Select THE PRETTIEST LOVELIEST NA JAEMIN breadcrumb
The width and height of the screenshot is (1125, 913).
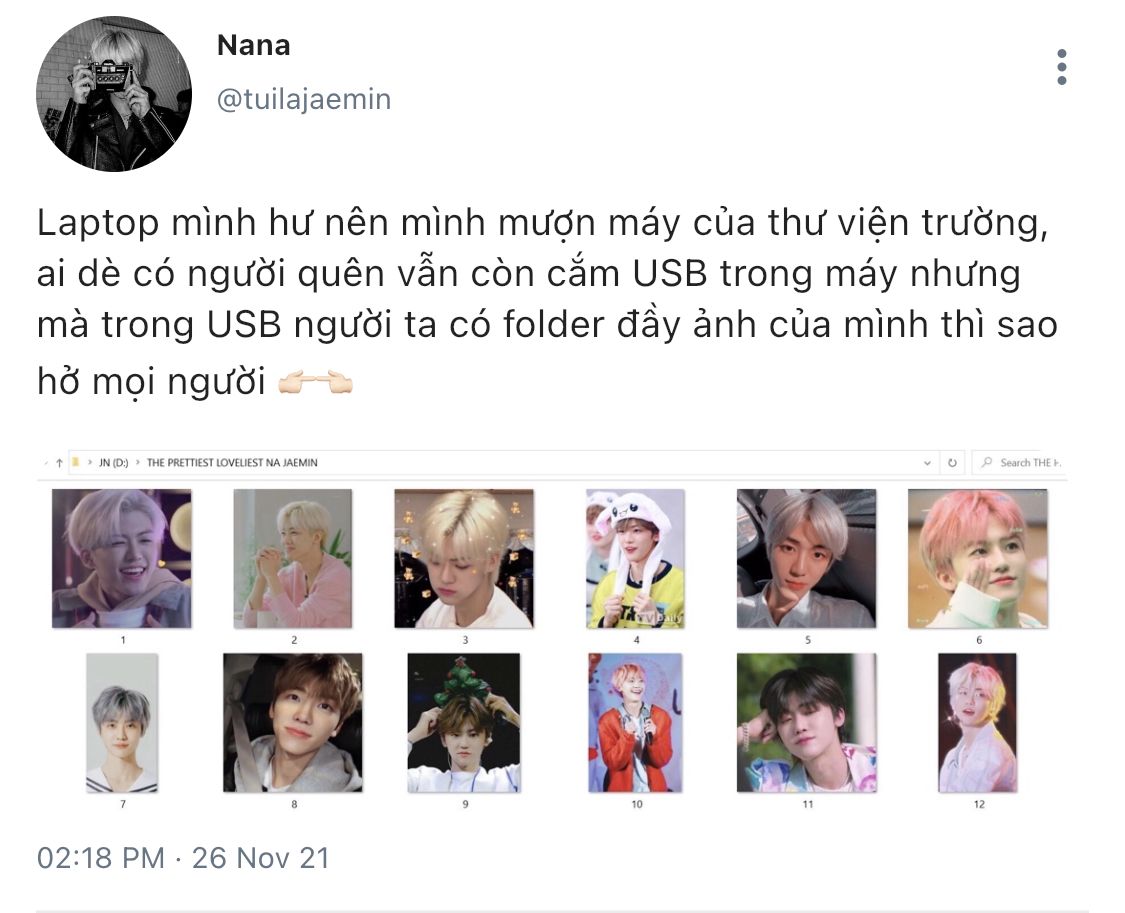click(232, 463)
